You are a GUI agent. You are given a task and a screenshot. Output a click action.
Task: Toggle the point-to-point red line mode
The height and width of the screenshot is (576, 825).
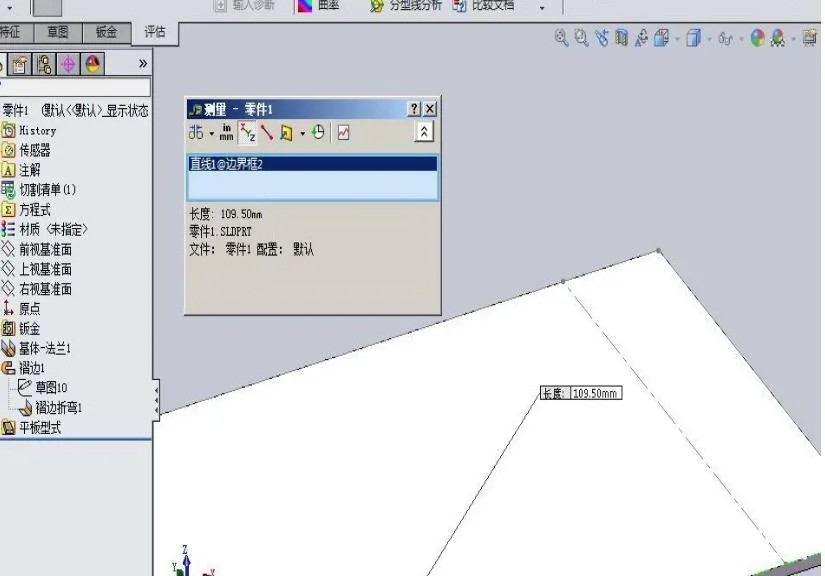point(267,133)
